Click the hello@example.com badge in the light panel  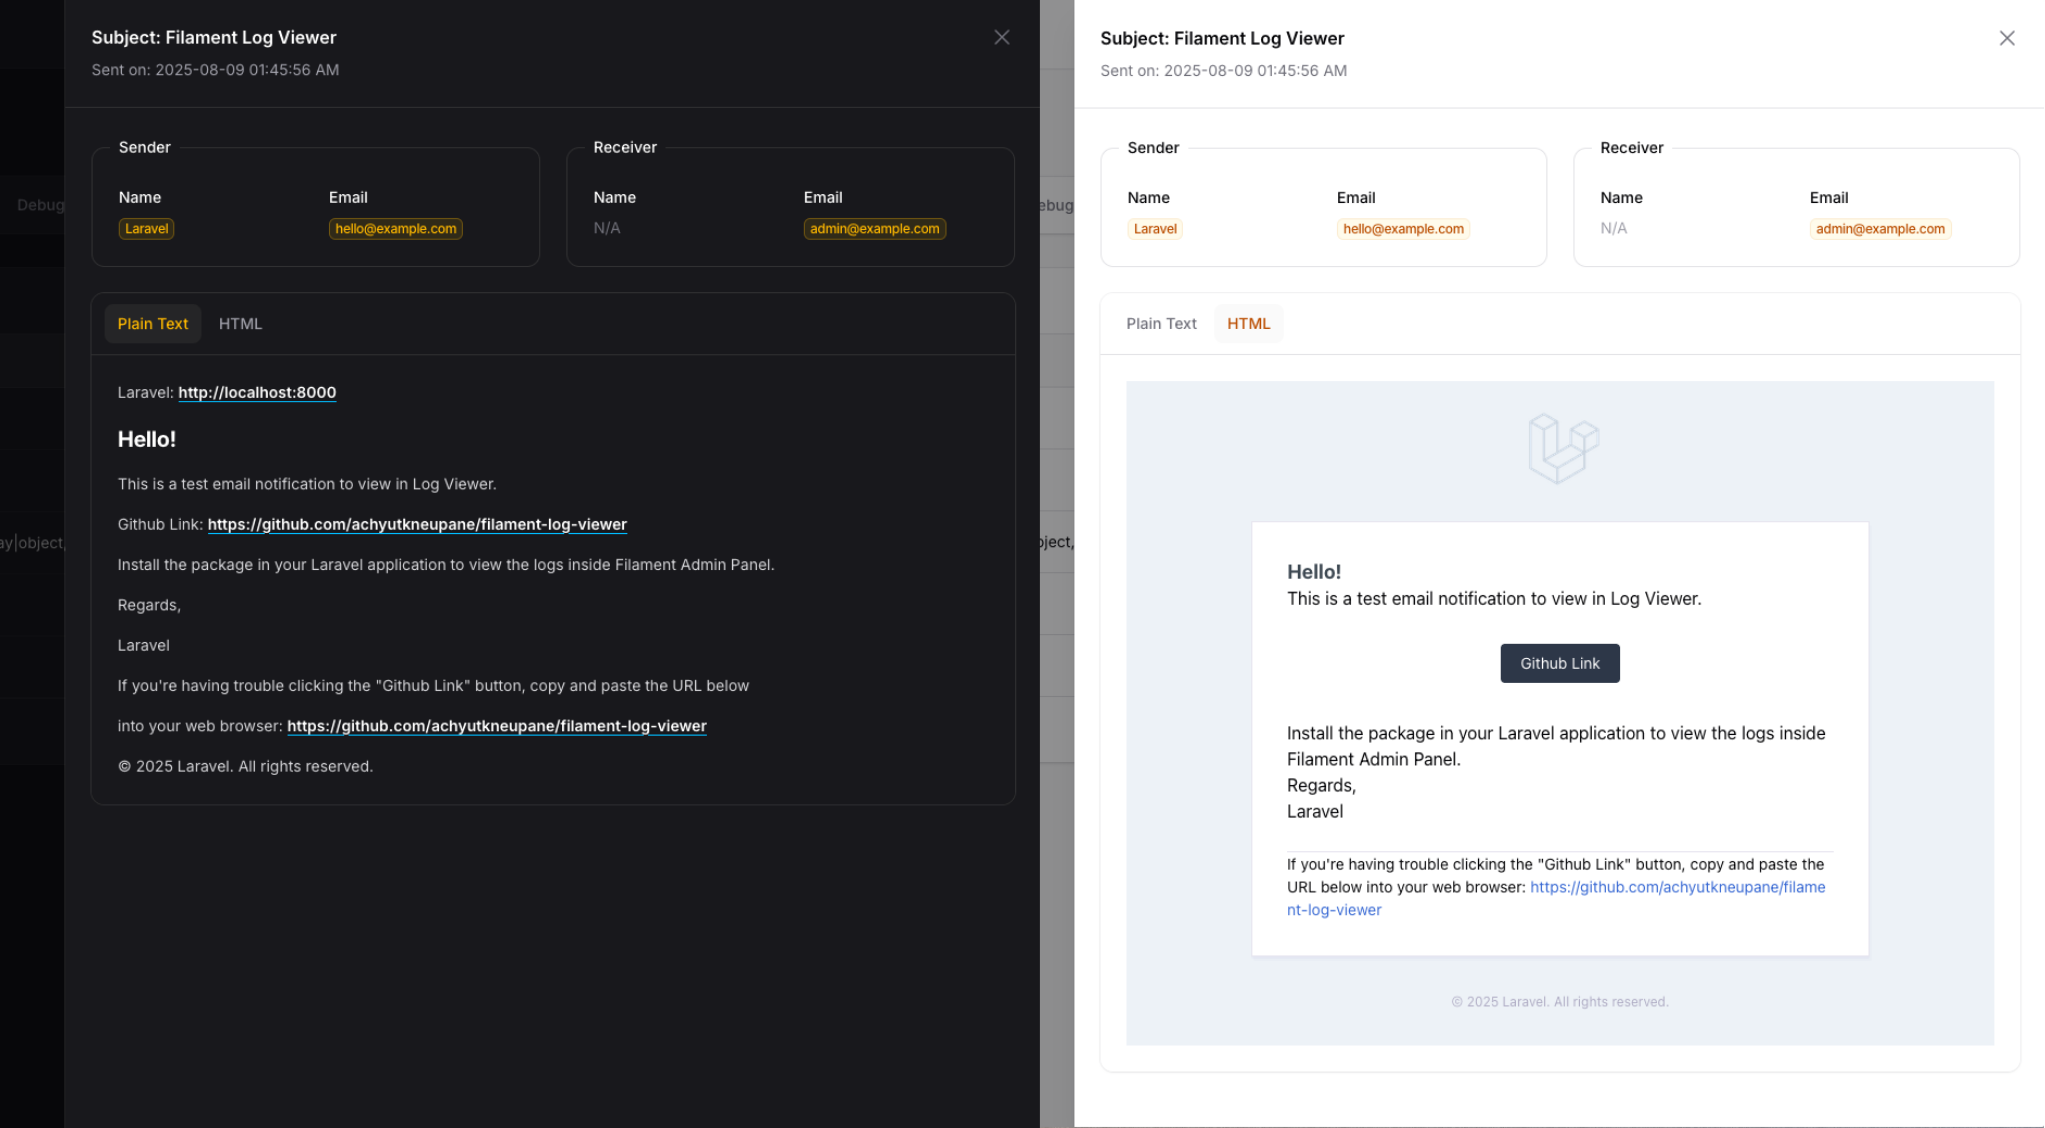(1403, 229)
